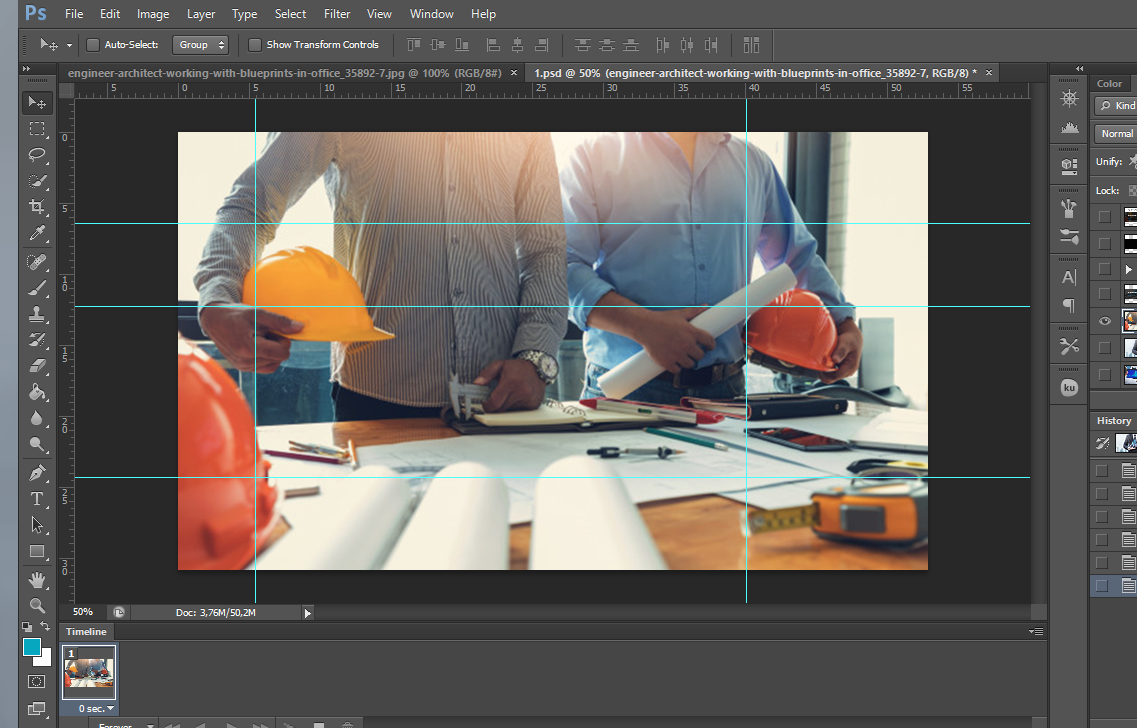Swap foreground and background colors
The width and height of the screenshot is (1137, 728).
pos(46,626)
